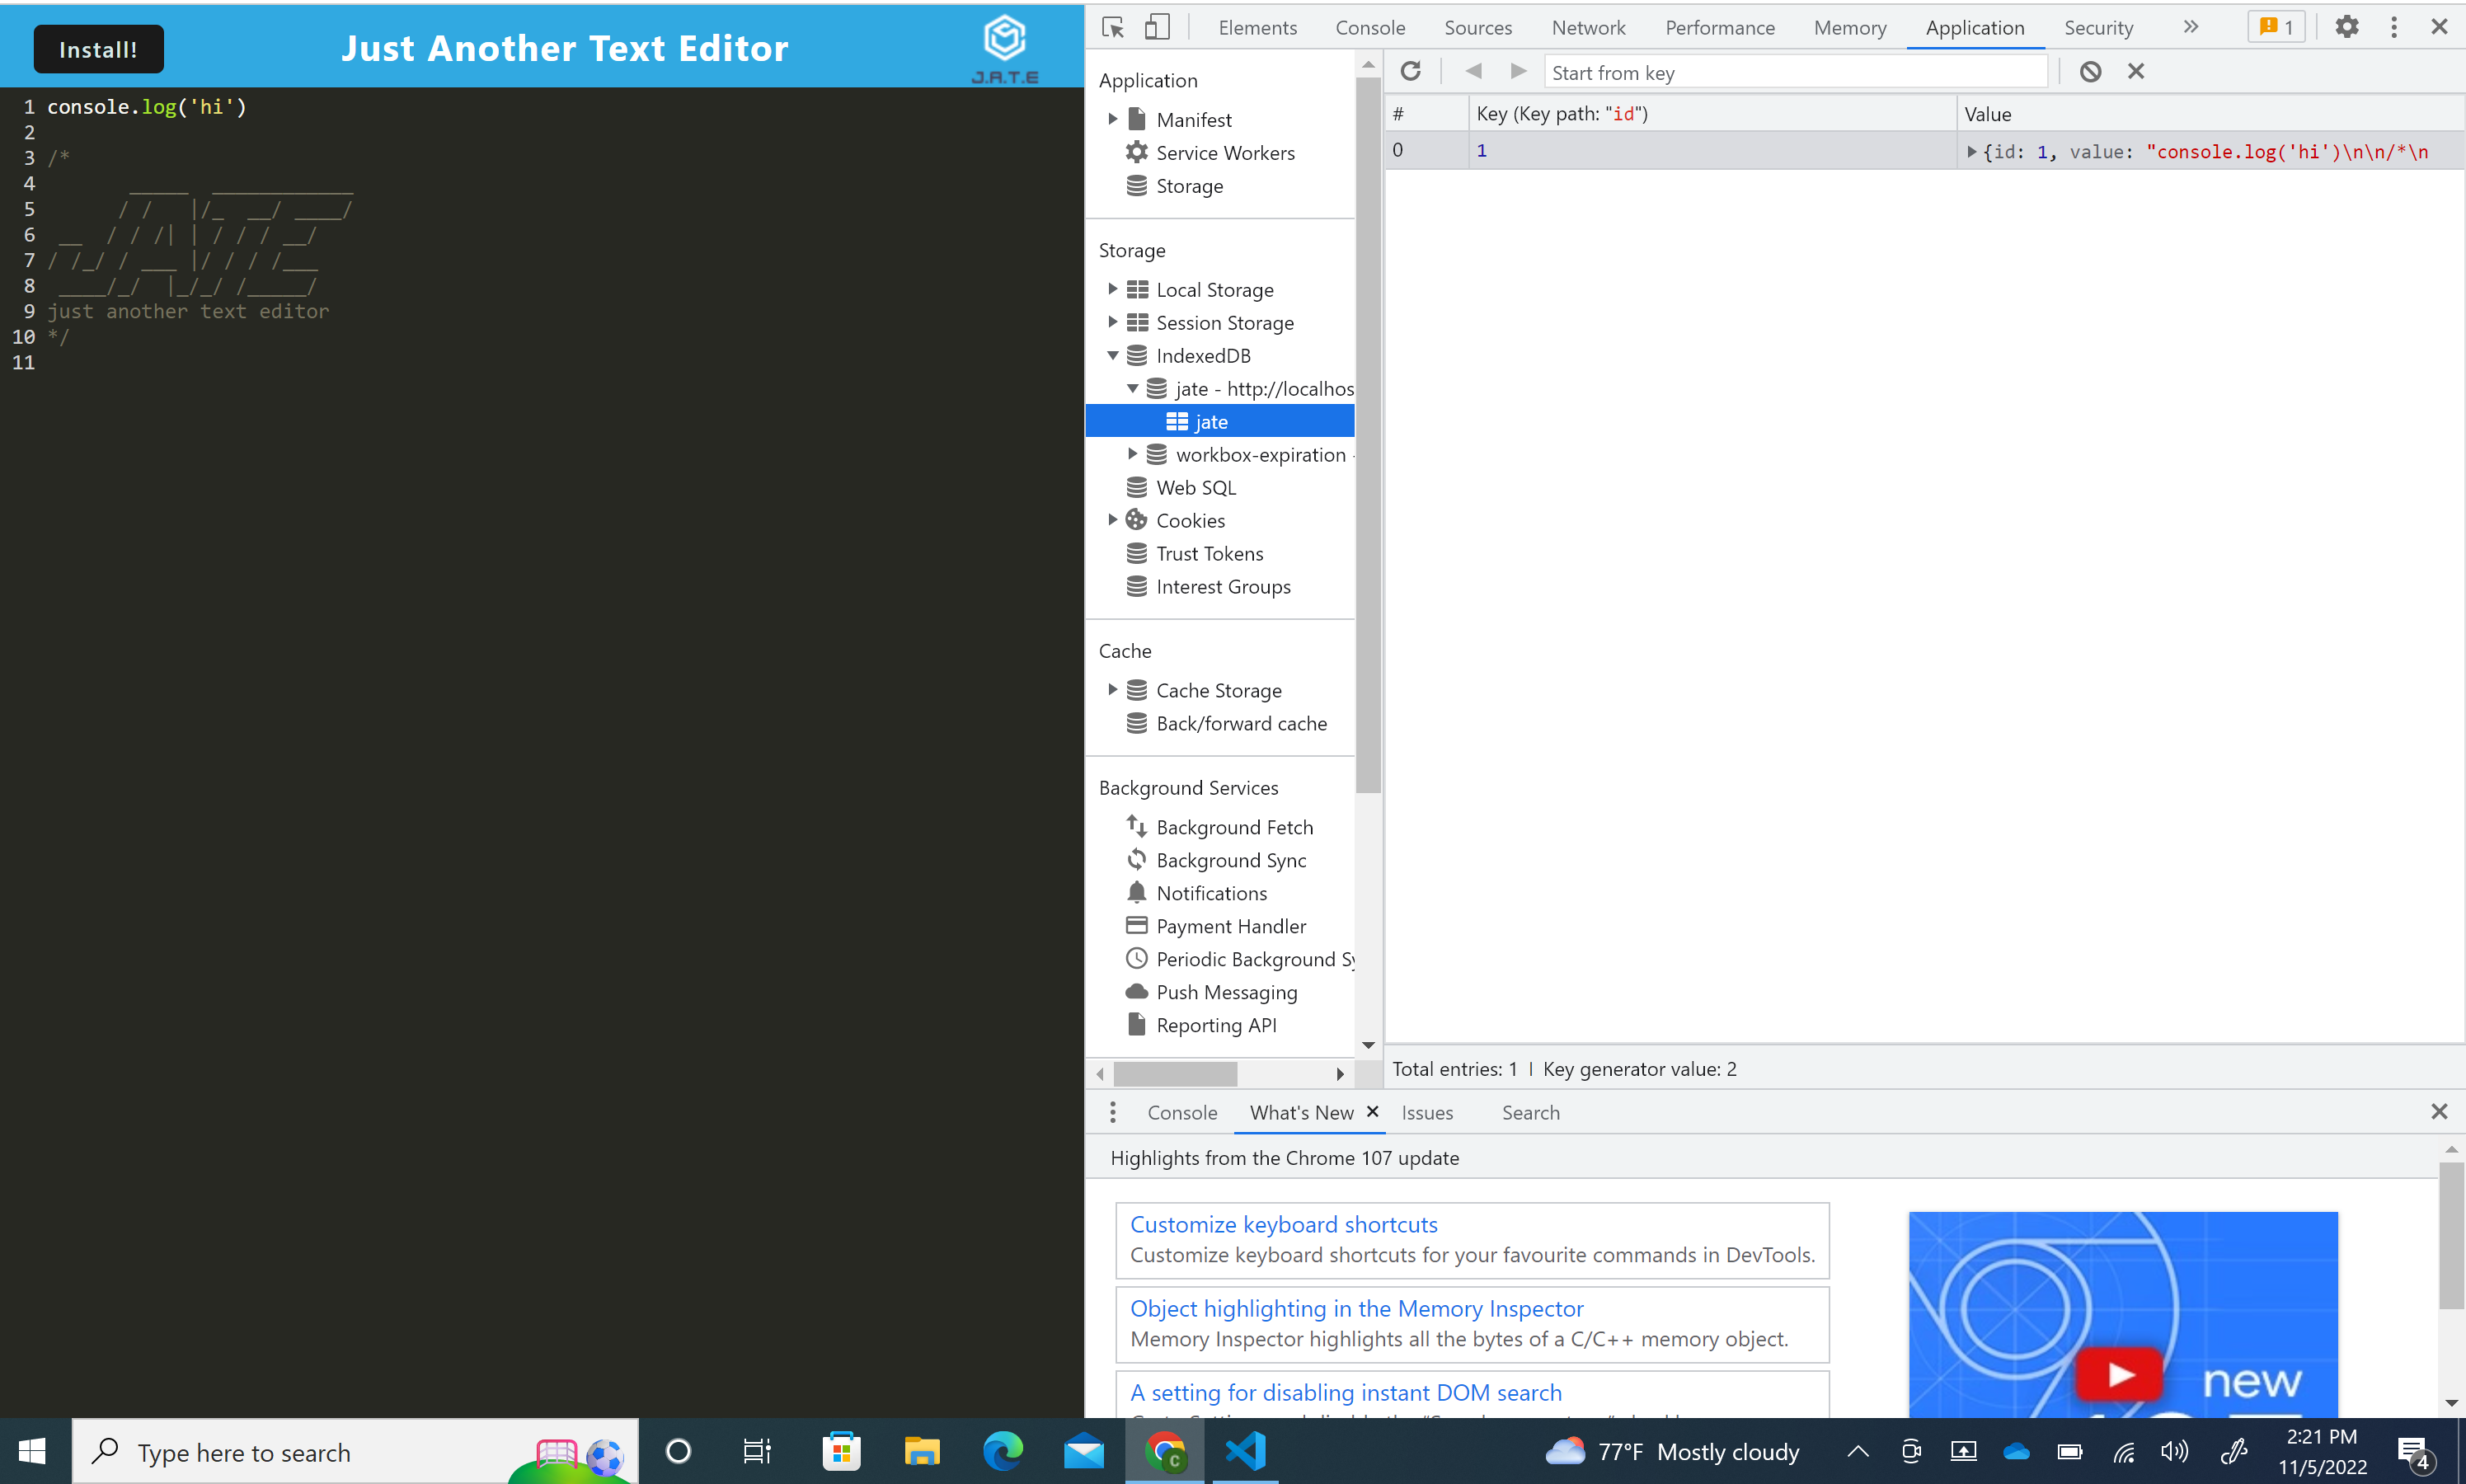Switch to the Network tab
The image size is (2466, 1484).
pos(1587,27)
